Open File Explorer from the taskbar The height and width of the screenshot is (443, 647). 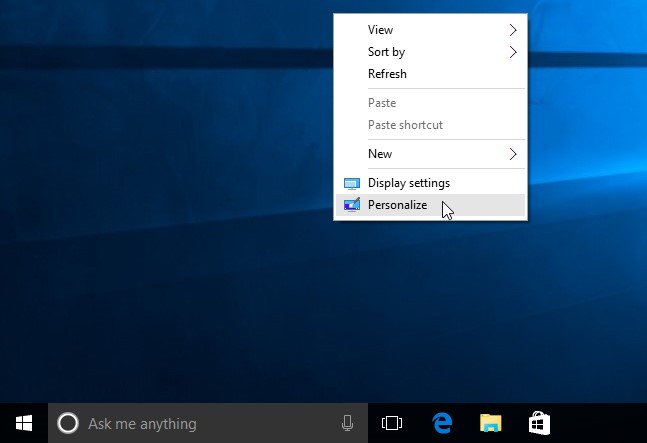pos(490,423)
